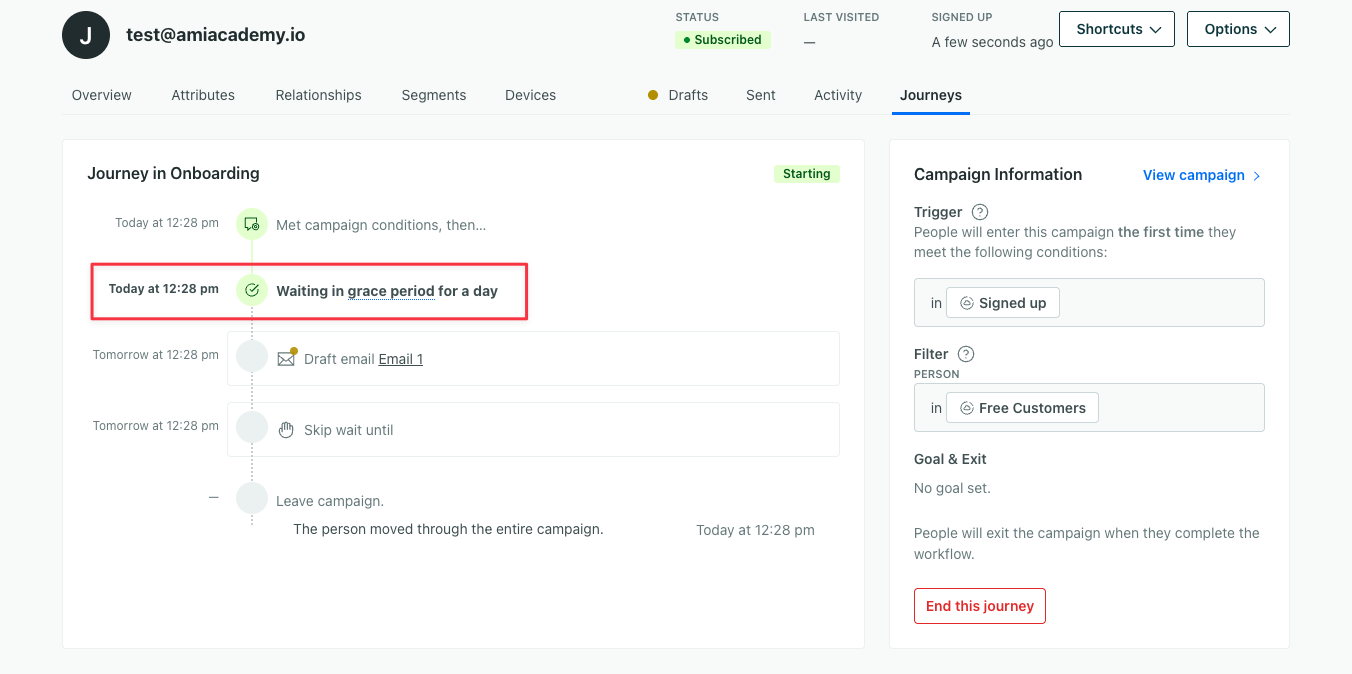Open the Trigger help question mark
Image resolution: width=1352 pixels, height=674 pixels.
[x=979, y=211]
